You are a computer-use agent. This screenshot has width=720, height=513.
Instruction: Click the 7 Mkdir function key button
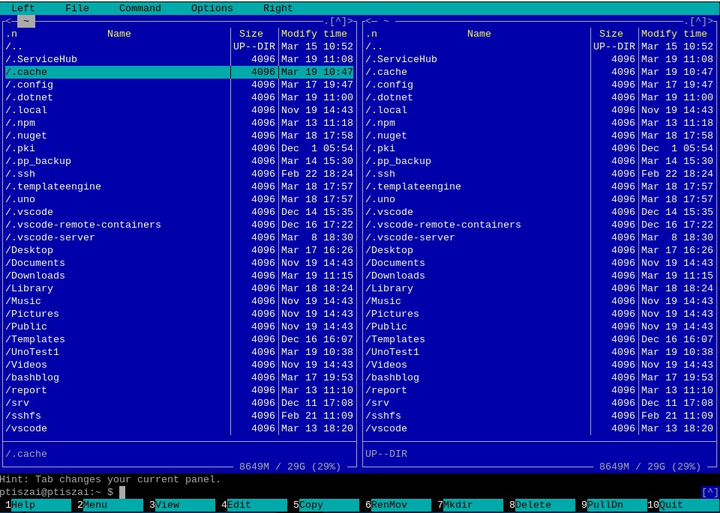point(468,505)
